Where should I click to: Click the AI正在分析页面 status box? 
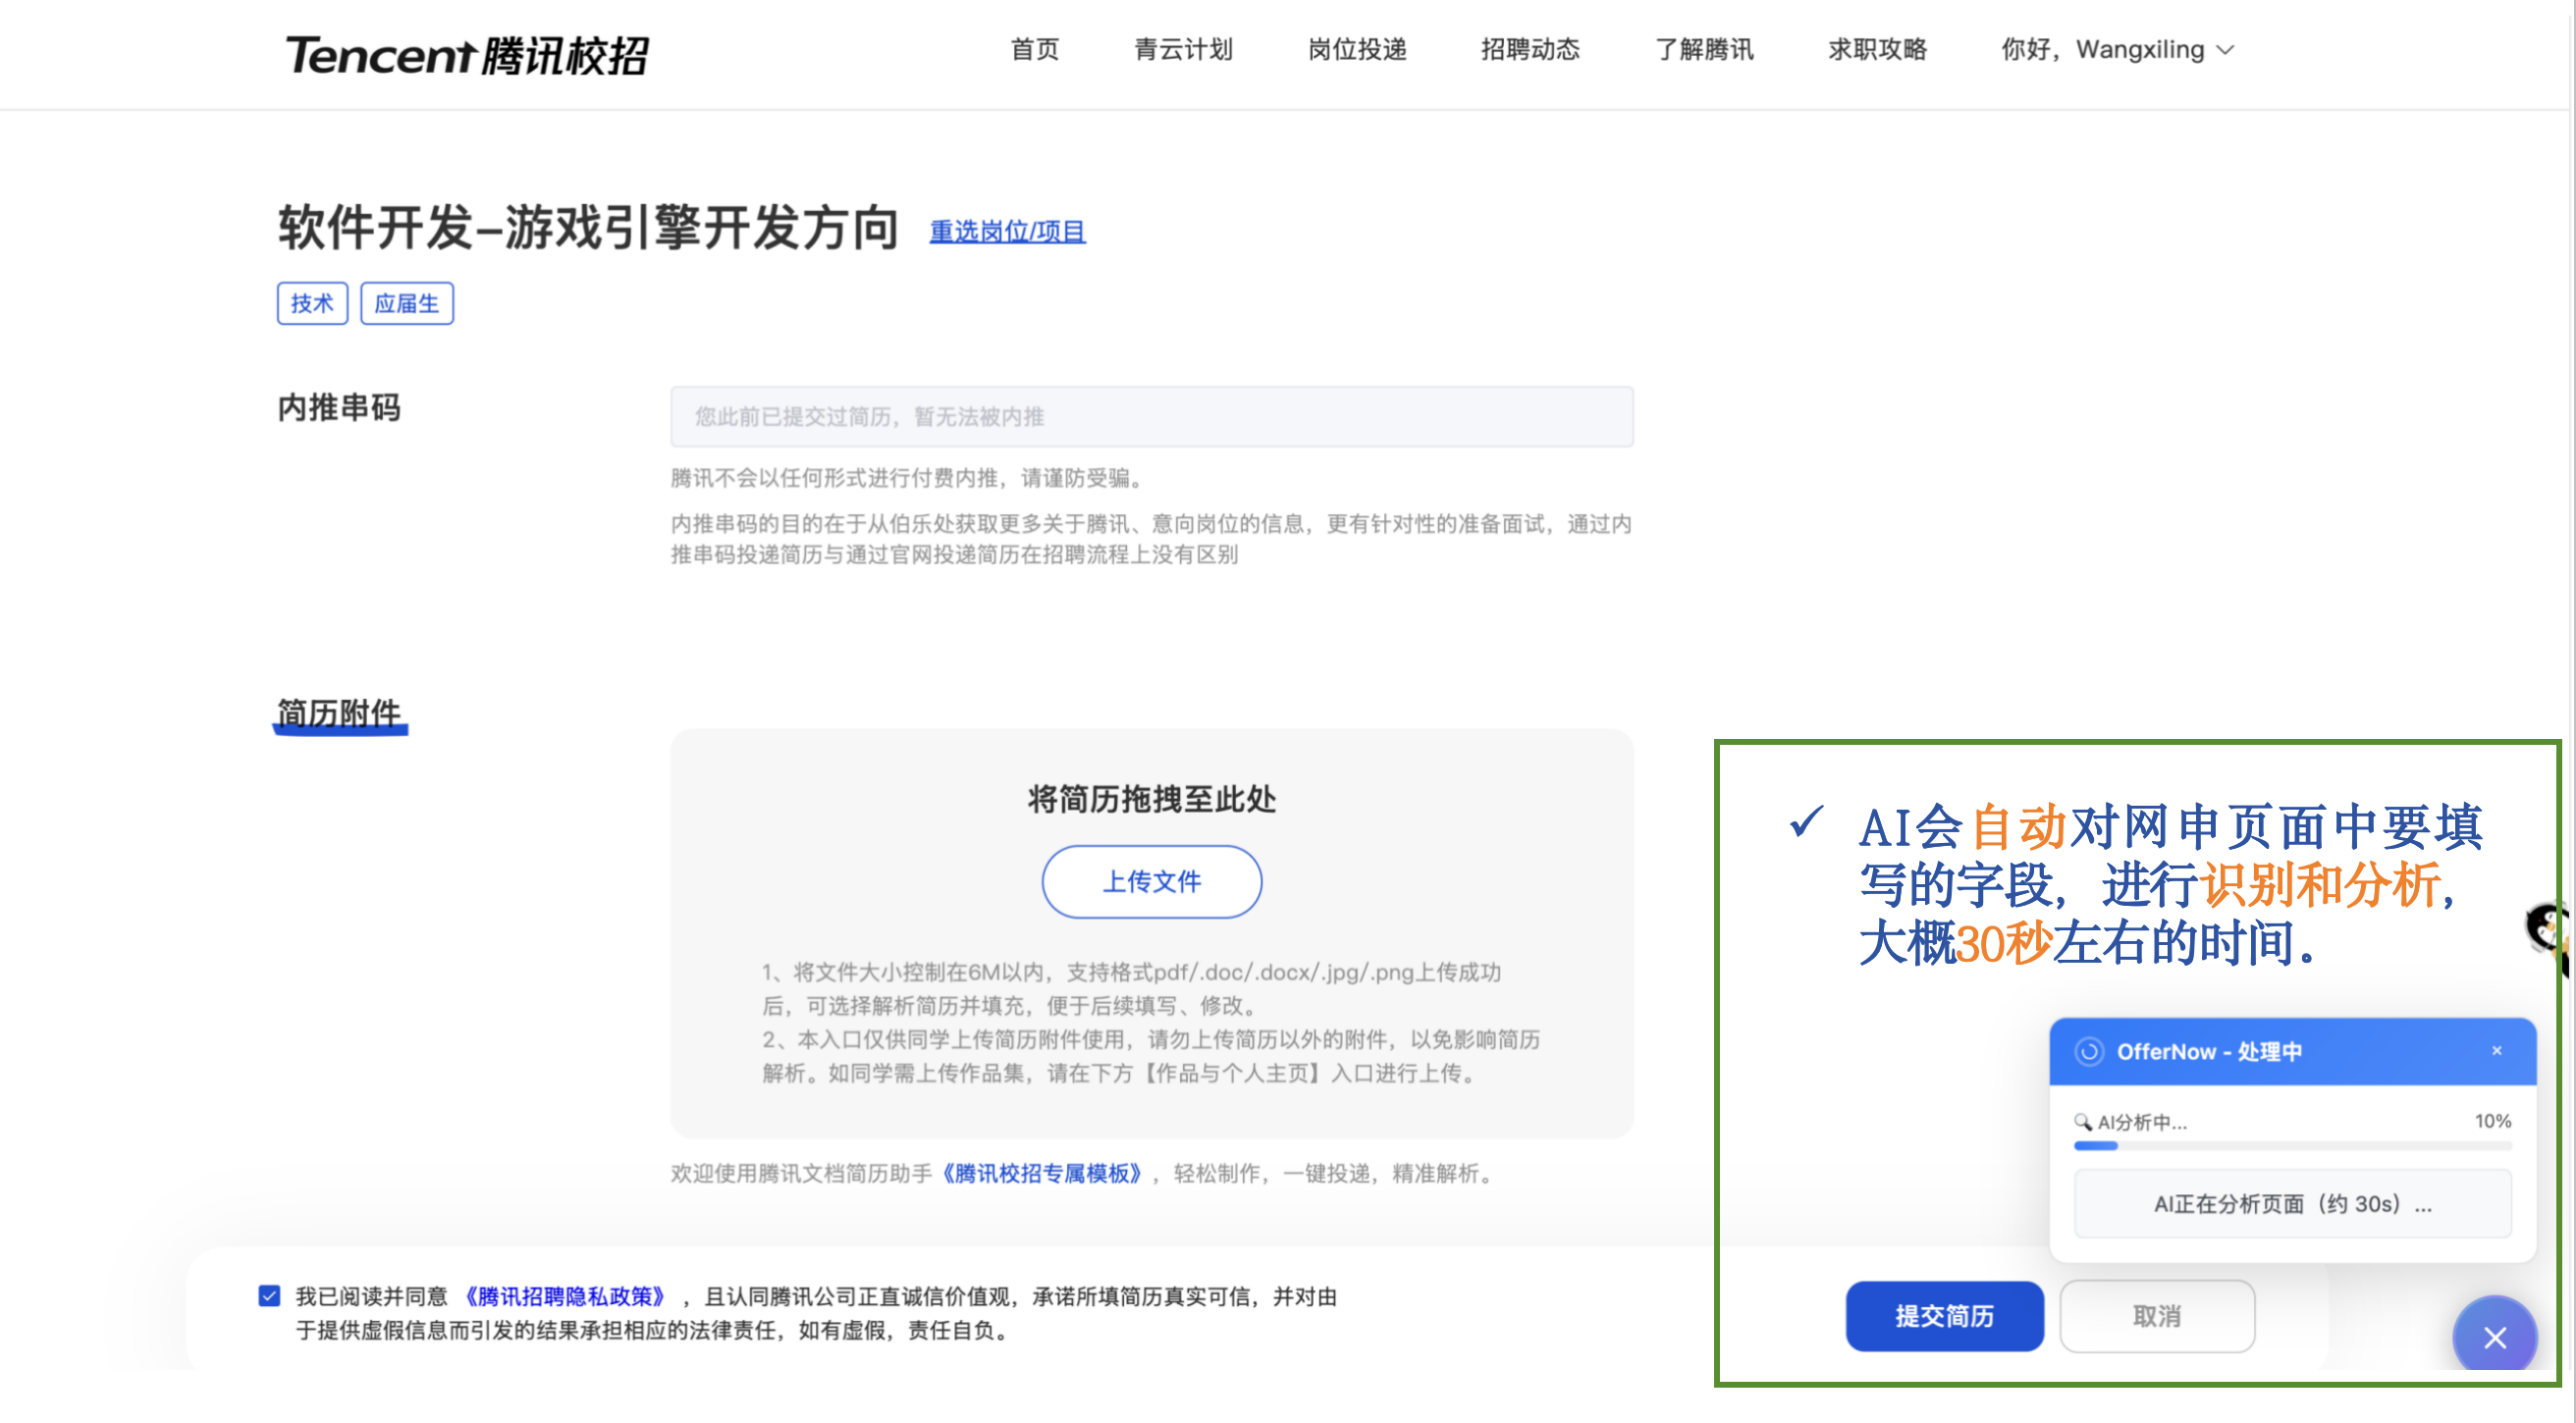(2292, 1203)
